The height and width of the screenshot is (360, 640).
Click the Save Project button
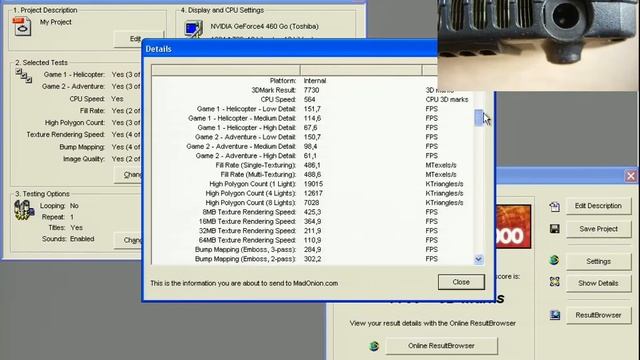point(598,229)
